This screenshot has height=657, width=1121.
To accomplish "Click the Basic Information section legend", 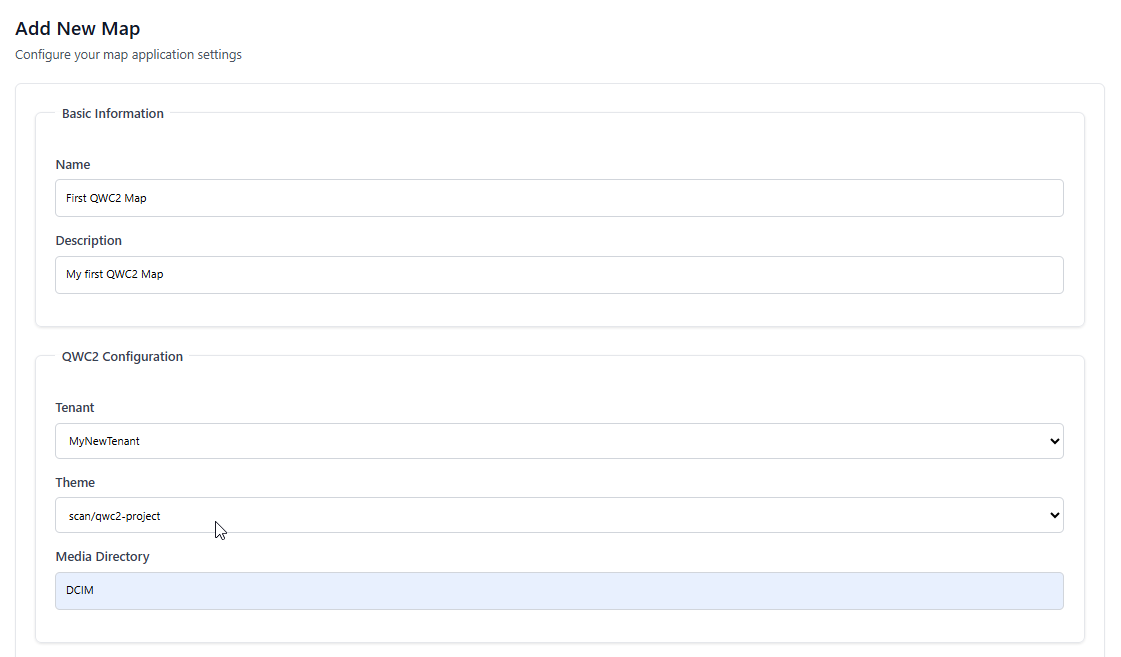I will click(113, 114).
